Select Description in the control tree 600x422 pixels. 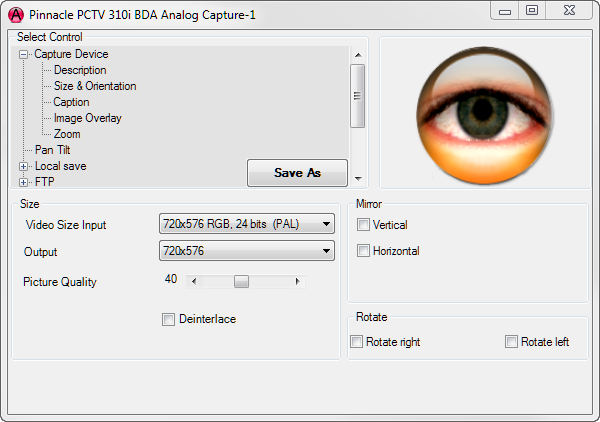click(80, 70)
